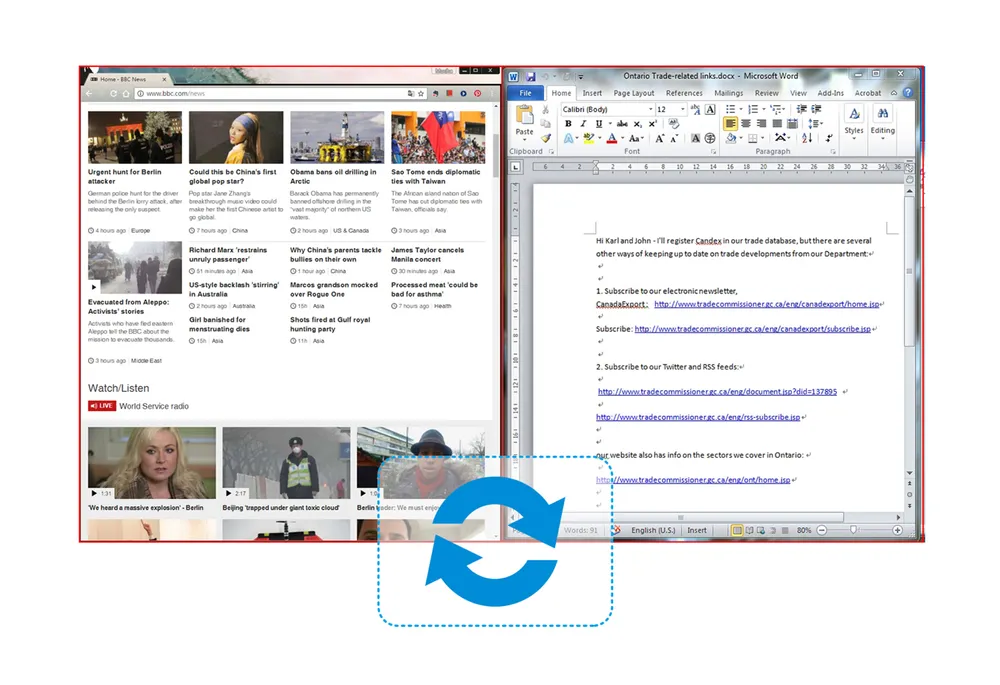Screen dimensions: 1000x685
Task: Bookmark the BBC page with the star icon
Action: [x=421, y=94]
